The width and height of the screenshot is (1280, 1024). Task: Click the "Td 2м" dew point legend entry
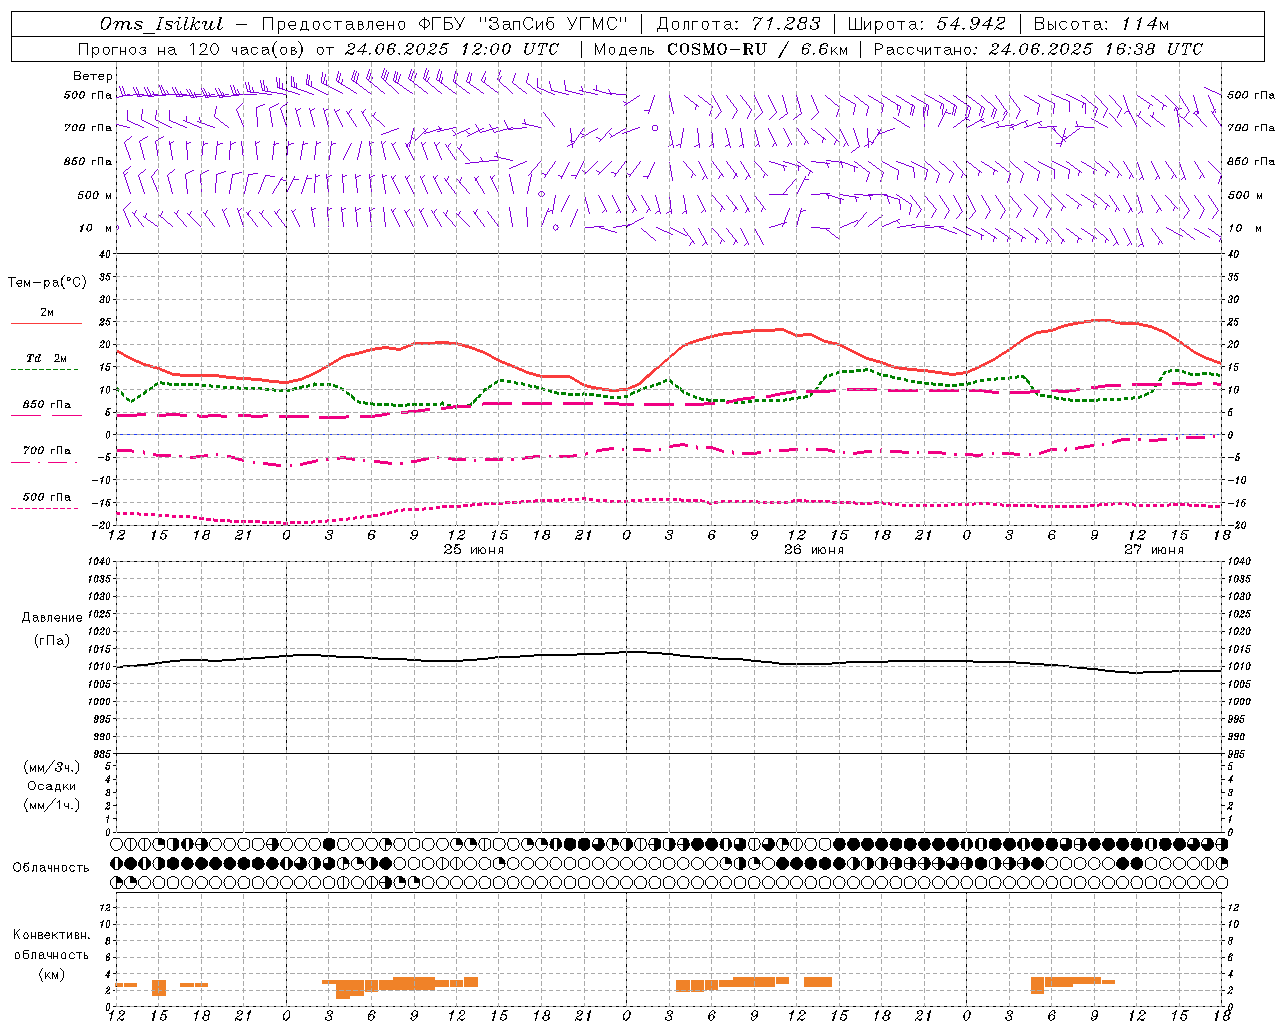coord(46,362)
